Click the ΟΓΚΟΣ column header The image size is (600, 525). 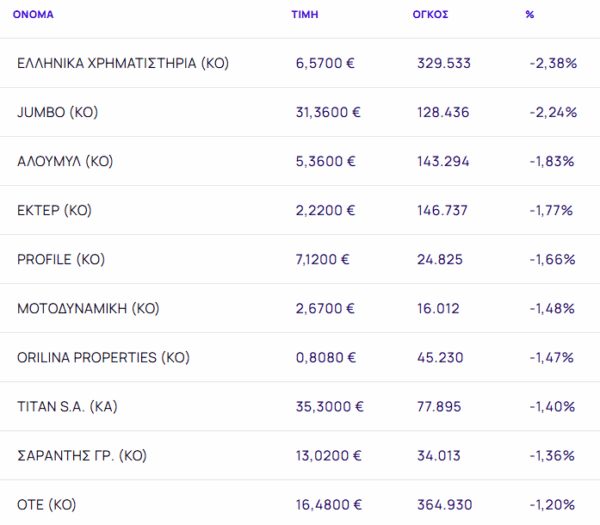(431, 15)
